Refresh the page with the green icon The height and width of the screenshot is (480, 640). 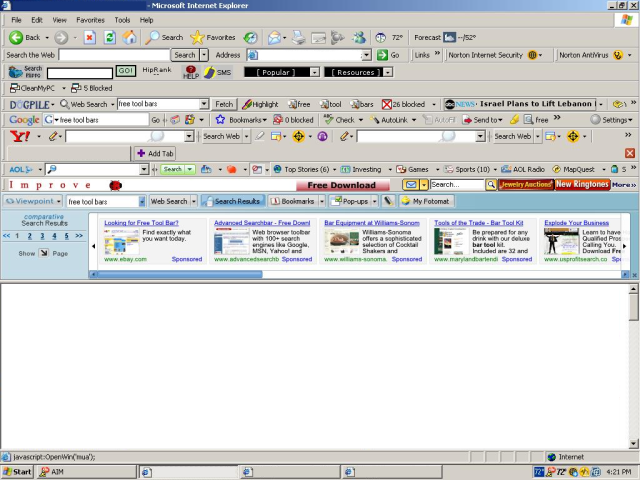(109, 38)
